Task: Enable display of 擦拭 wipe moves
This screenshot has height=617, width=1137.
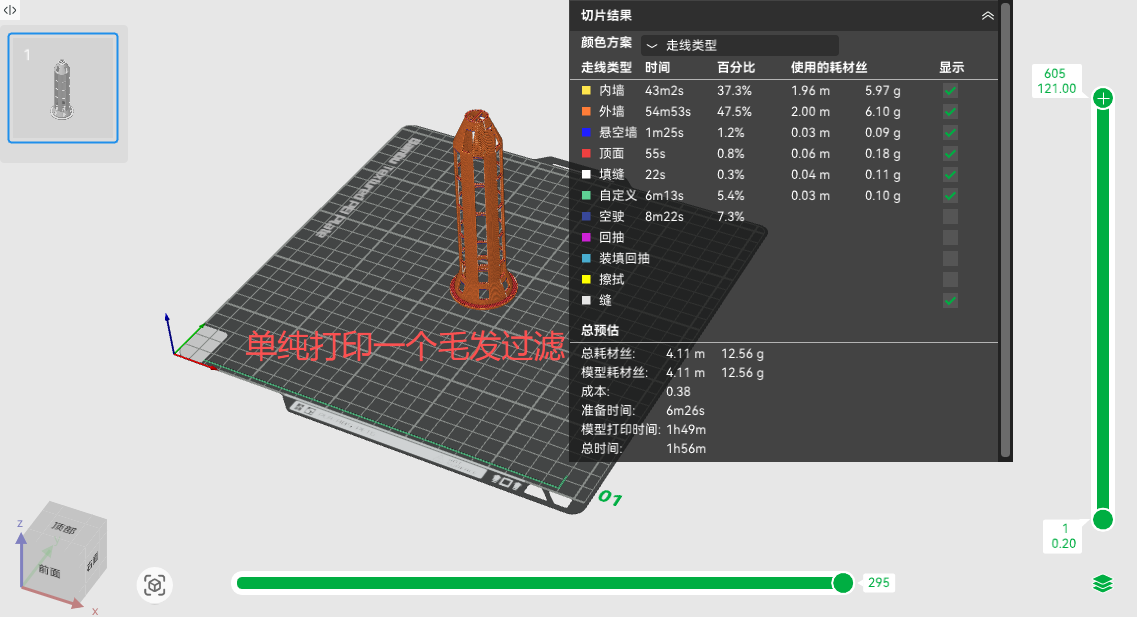Action: [x=950, y=280]
